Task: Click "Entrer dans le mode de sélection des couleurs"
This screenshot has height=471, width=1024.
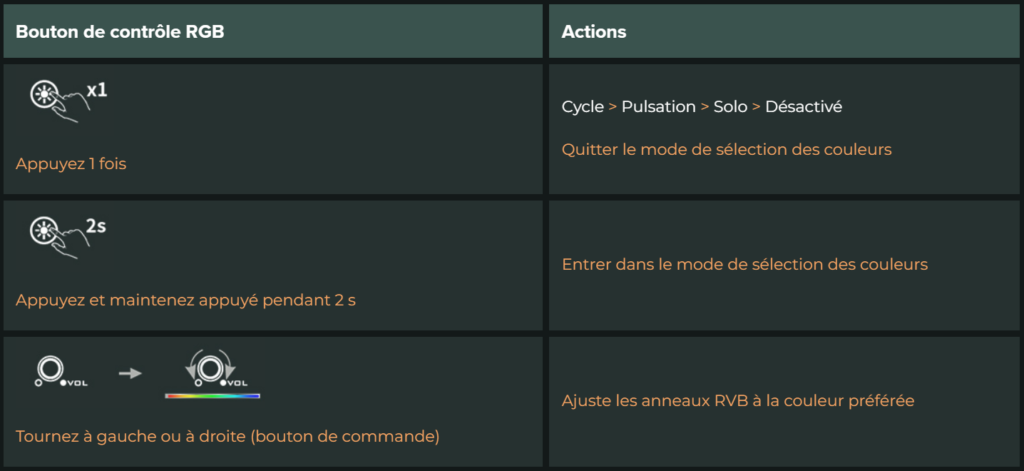Action: pyautogui.click(x=744, y=265)
